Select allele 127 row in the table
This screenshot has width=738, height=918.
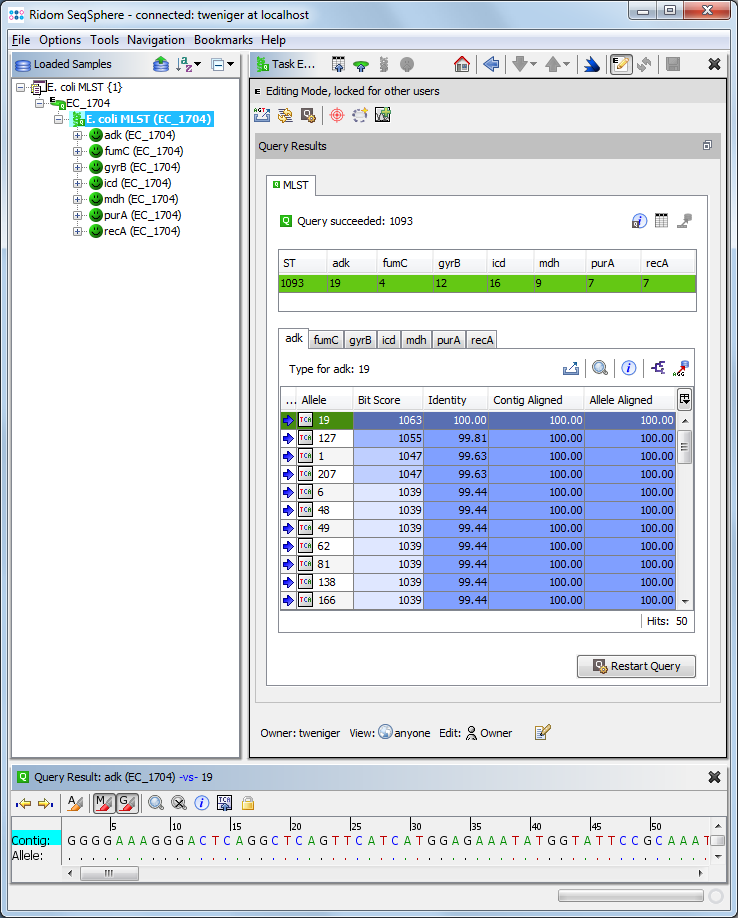pyautogui.click(x=327, y=438)
